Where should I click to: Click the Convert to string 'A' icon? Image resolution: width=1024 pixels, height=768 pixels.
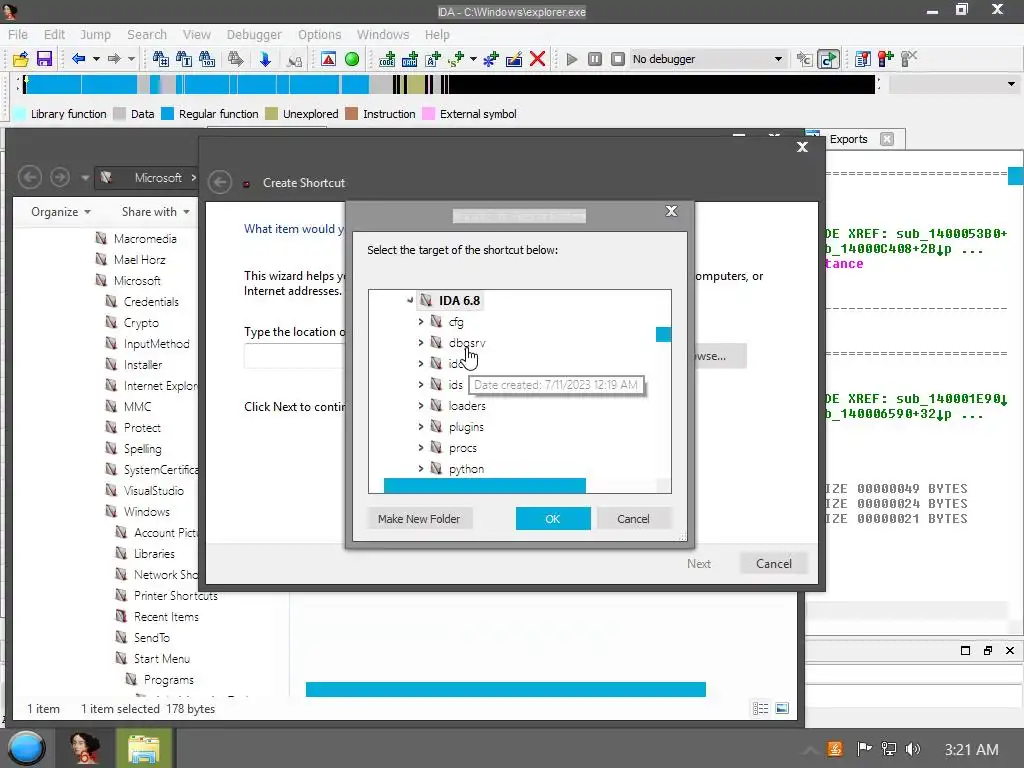[x=433, y=59]
